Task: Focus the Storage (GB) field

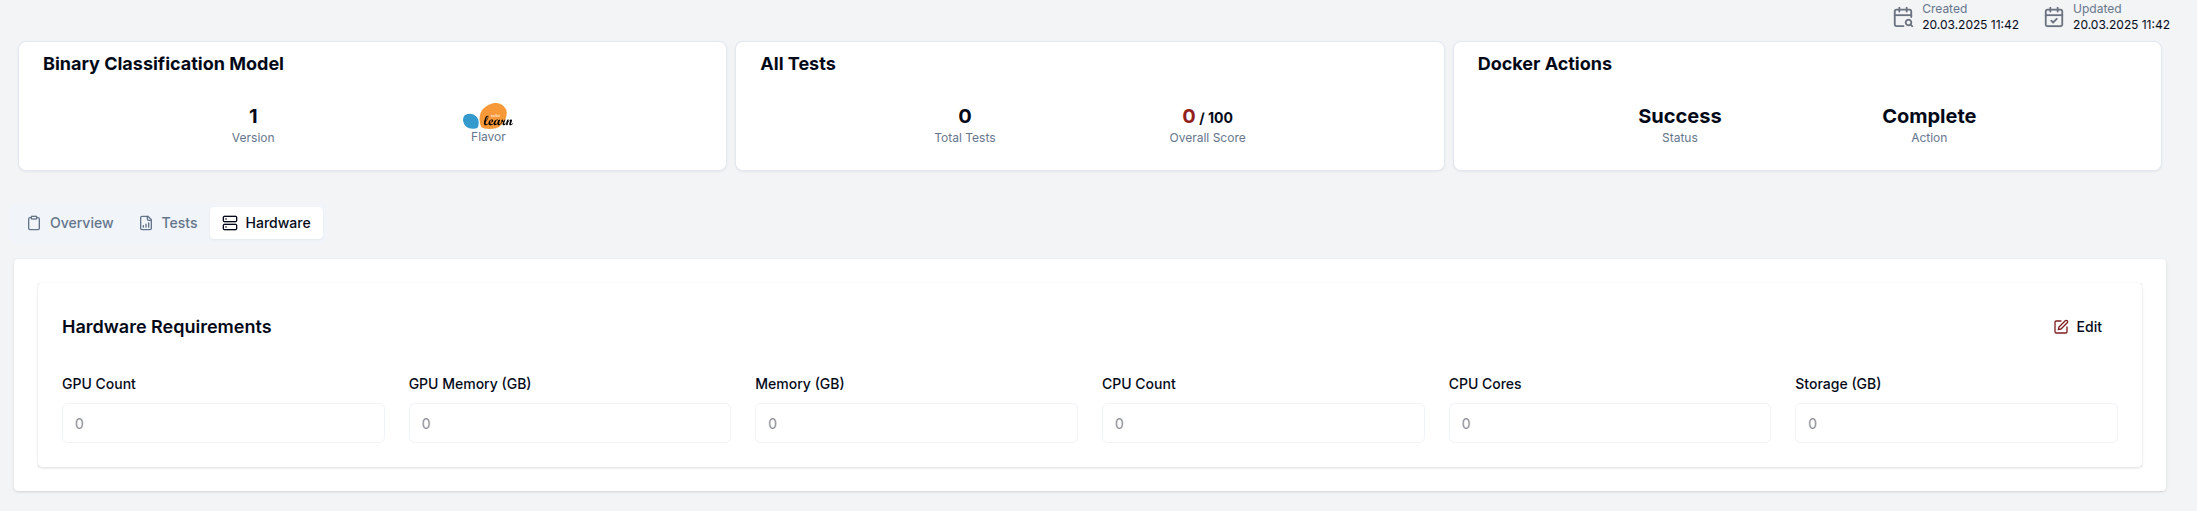Action: point(1955,423)
